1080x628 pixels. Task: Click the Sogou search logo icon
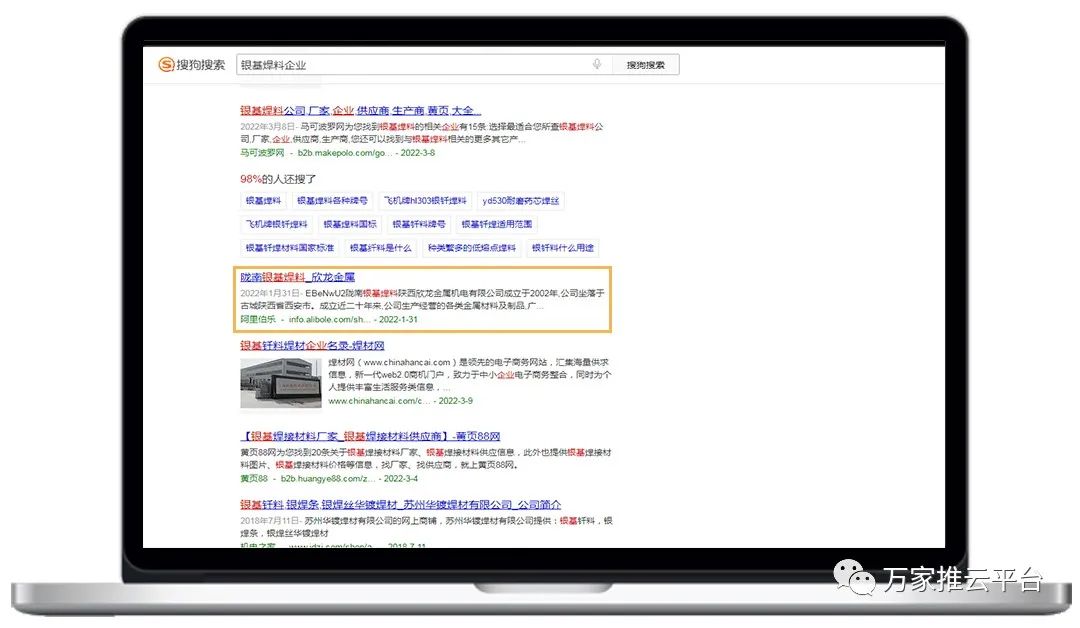(166, 65)
